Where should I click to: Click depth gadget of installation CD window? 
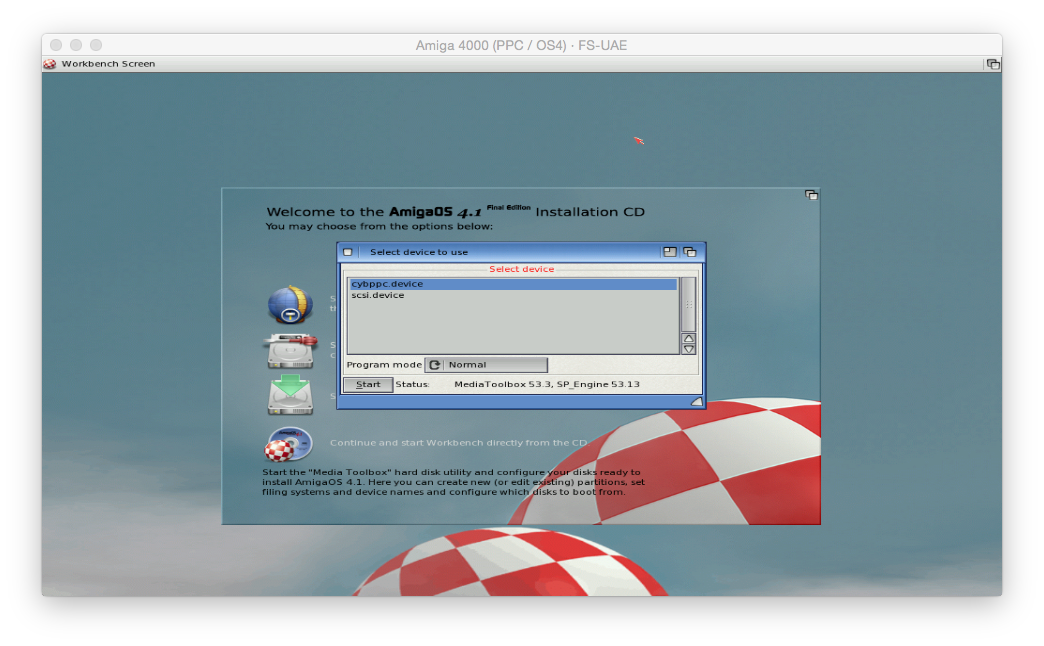point(811,195)
